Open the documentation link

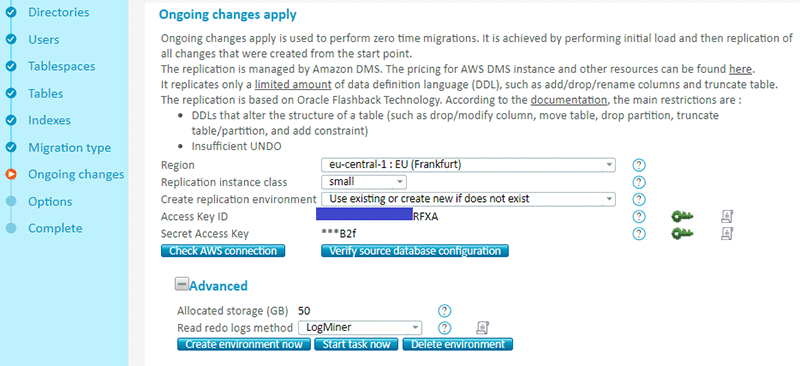[x=569, y=100]
